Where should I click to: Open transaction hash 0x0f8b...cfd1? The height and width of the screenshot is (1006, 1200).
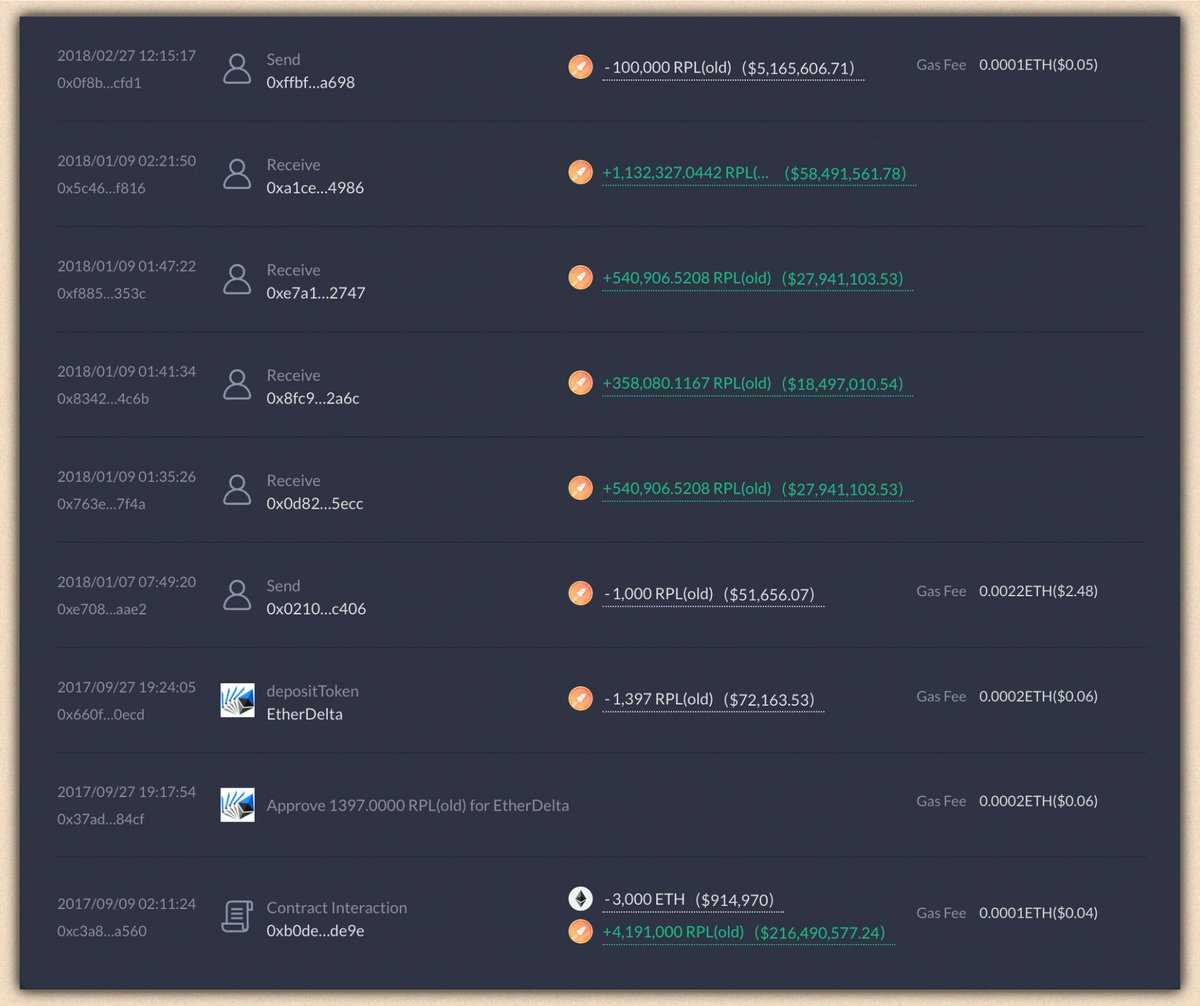[99, 82]
